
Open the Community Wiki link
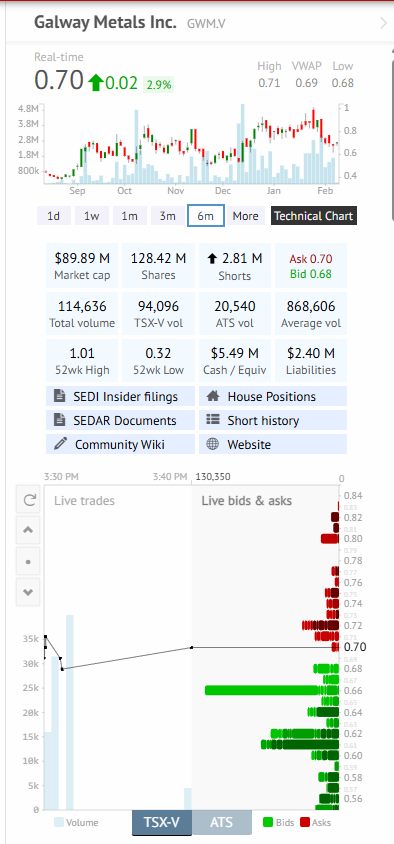click(121, 444)
